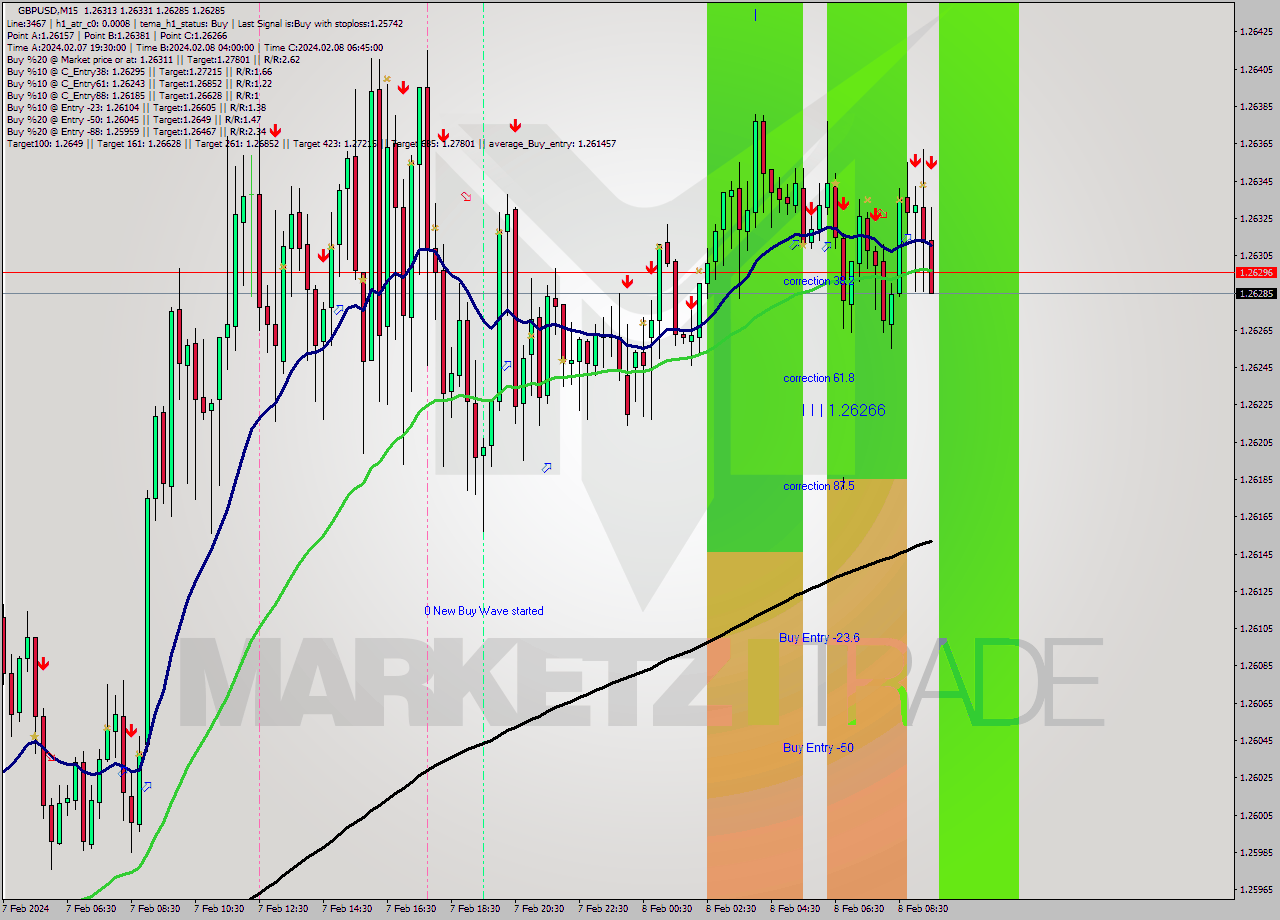The height and width of the screenshot is (920, 1280).
Task: Click the 1.26345 price axis value
Action: (1256, 181)
